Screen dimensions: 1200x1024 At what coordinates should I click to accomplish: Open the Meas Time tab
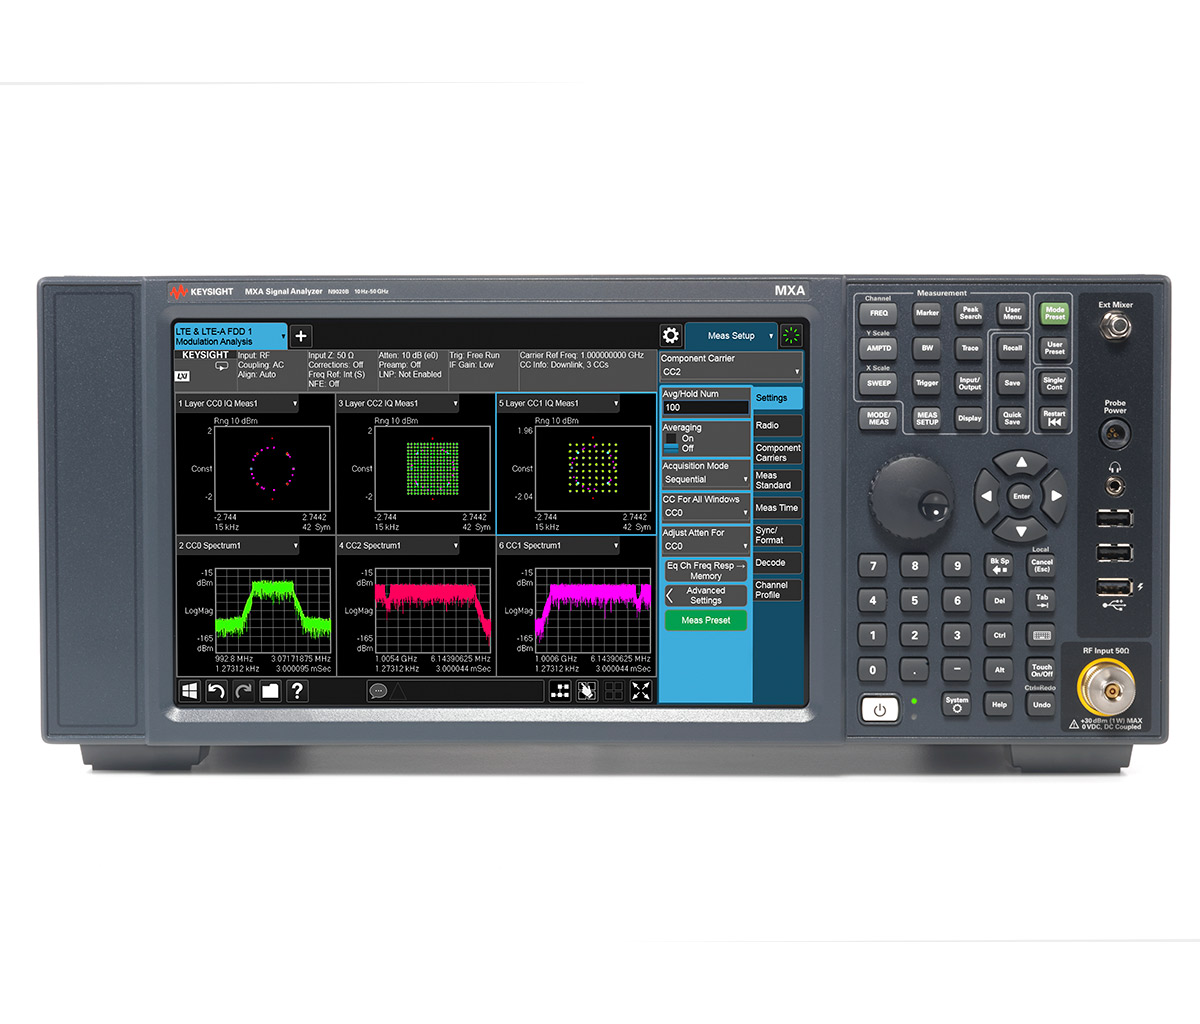pos(778,508)
